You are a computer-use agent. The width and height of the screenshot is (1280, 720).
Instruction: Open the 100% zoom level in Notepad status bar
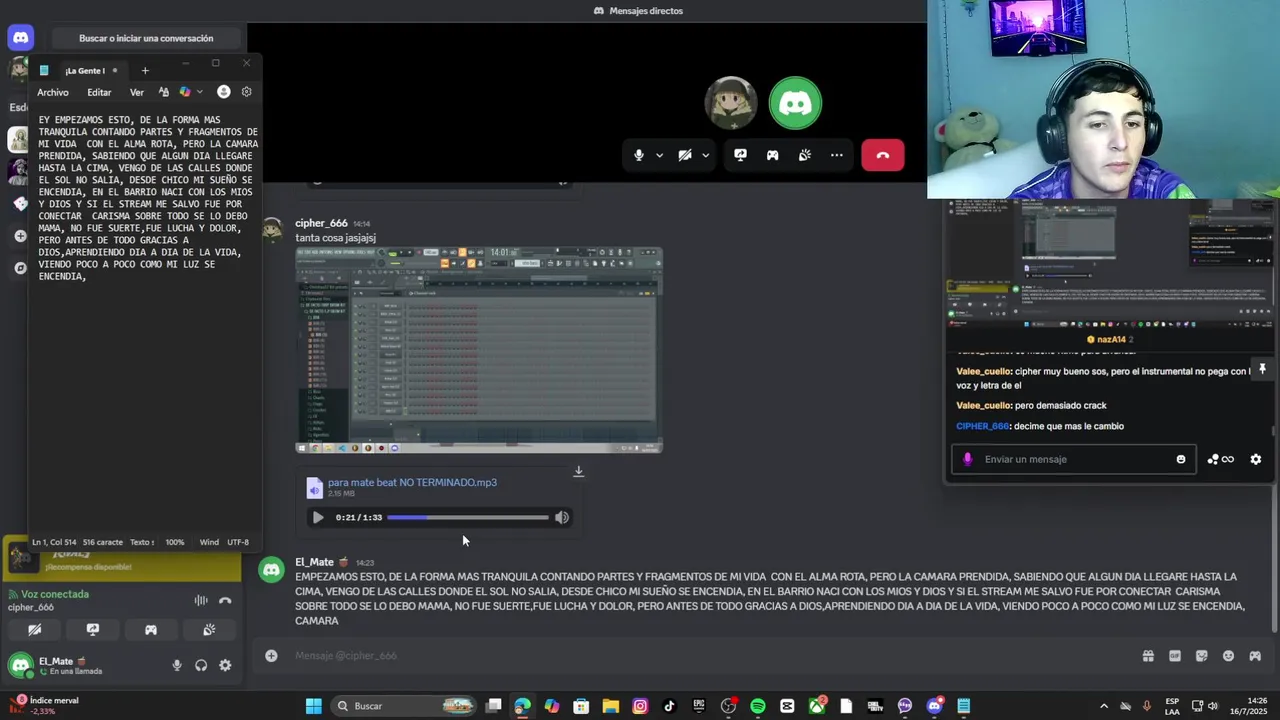(x=175, y=542)
